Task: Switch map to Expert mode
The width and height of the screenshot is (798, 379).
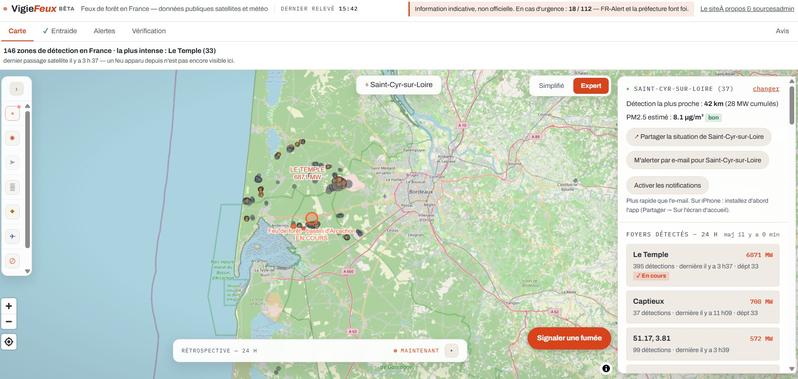Action: (591, 86)
